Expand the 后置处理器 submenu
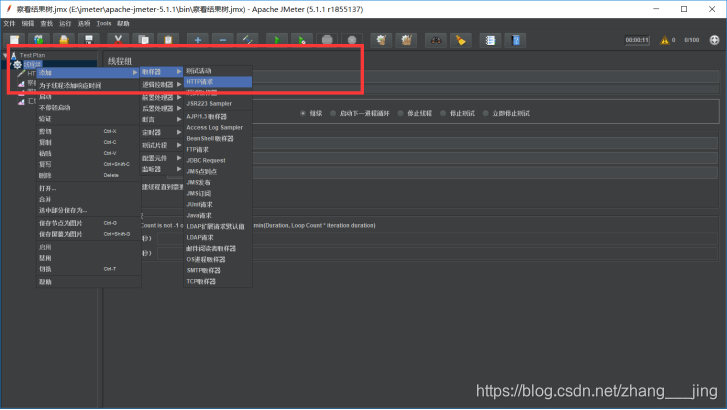Screen dimensions: 727x410 point(161,108)
